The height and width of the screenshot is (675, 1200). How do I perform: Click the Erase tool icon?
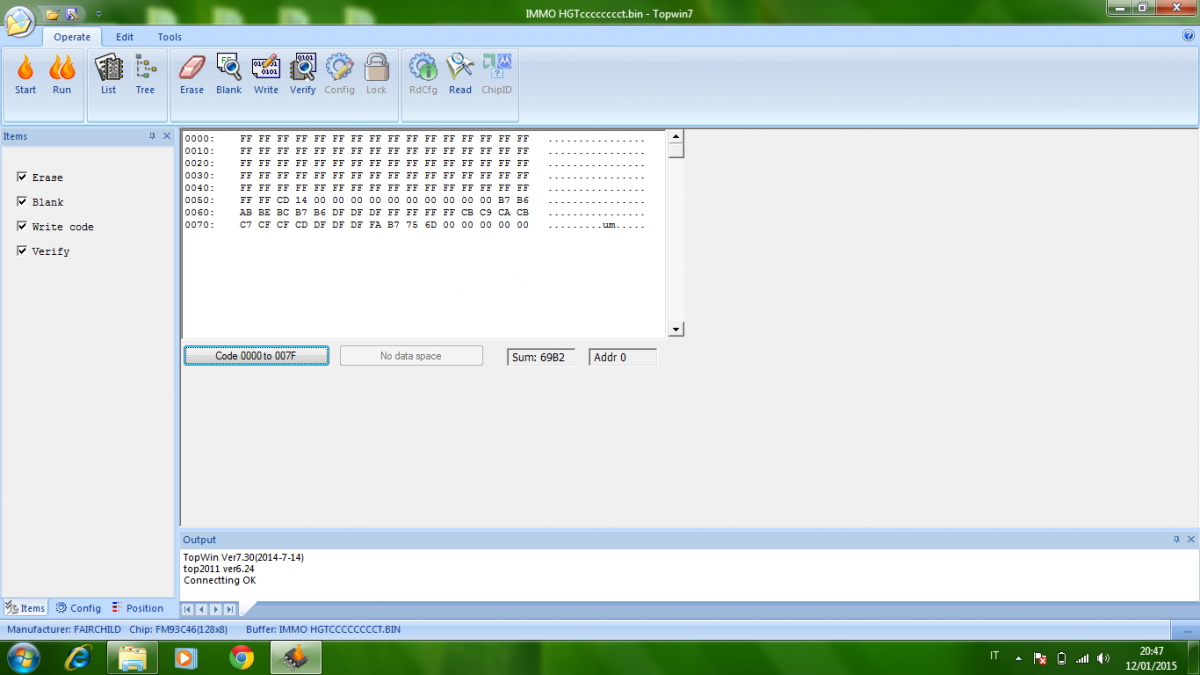tap(191, 68)
